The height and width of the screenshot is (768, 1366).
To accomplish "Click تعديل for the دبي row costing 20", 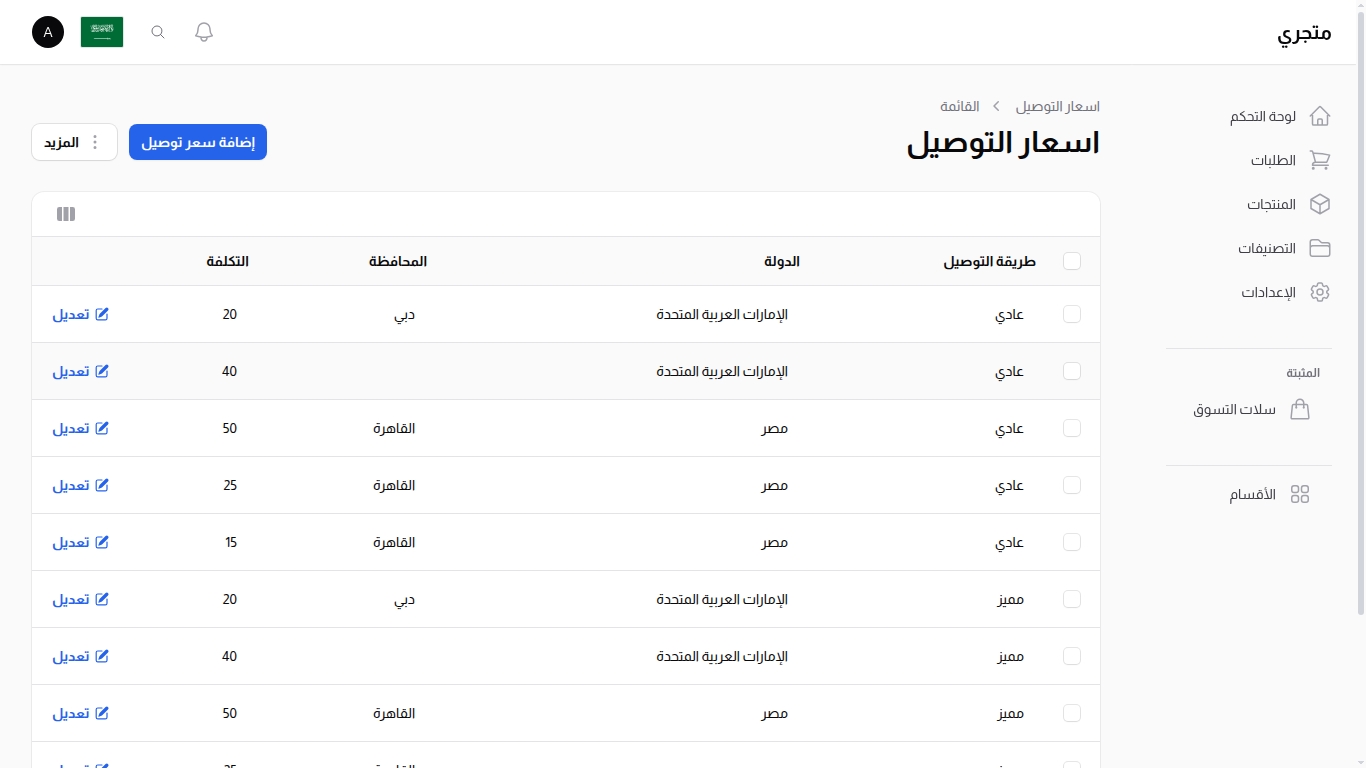I will (x=80, y=314).
